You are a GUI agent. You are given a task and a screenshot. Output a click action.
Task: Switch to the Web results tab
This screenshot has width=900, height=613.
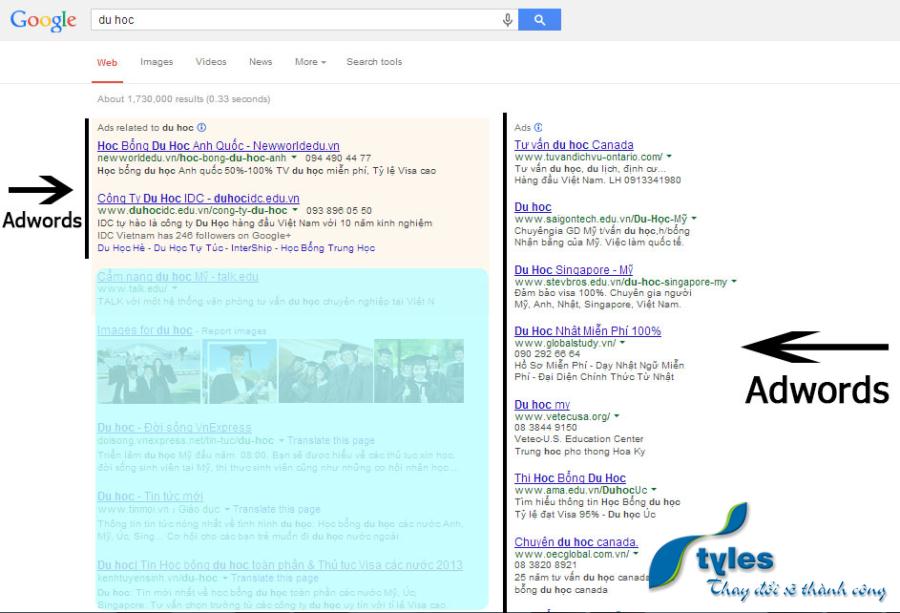pyautogui.click(x=107, y=63)
